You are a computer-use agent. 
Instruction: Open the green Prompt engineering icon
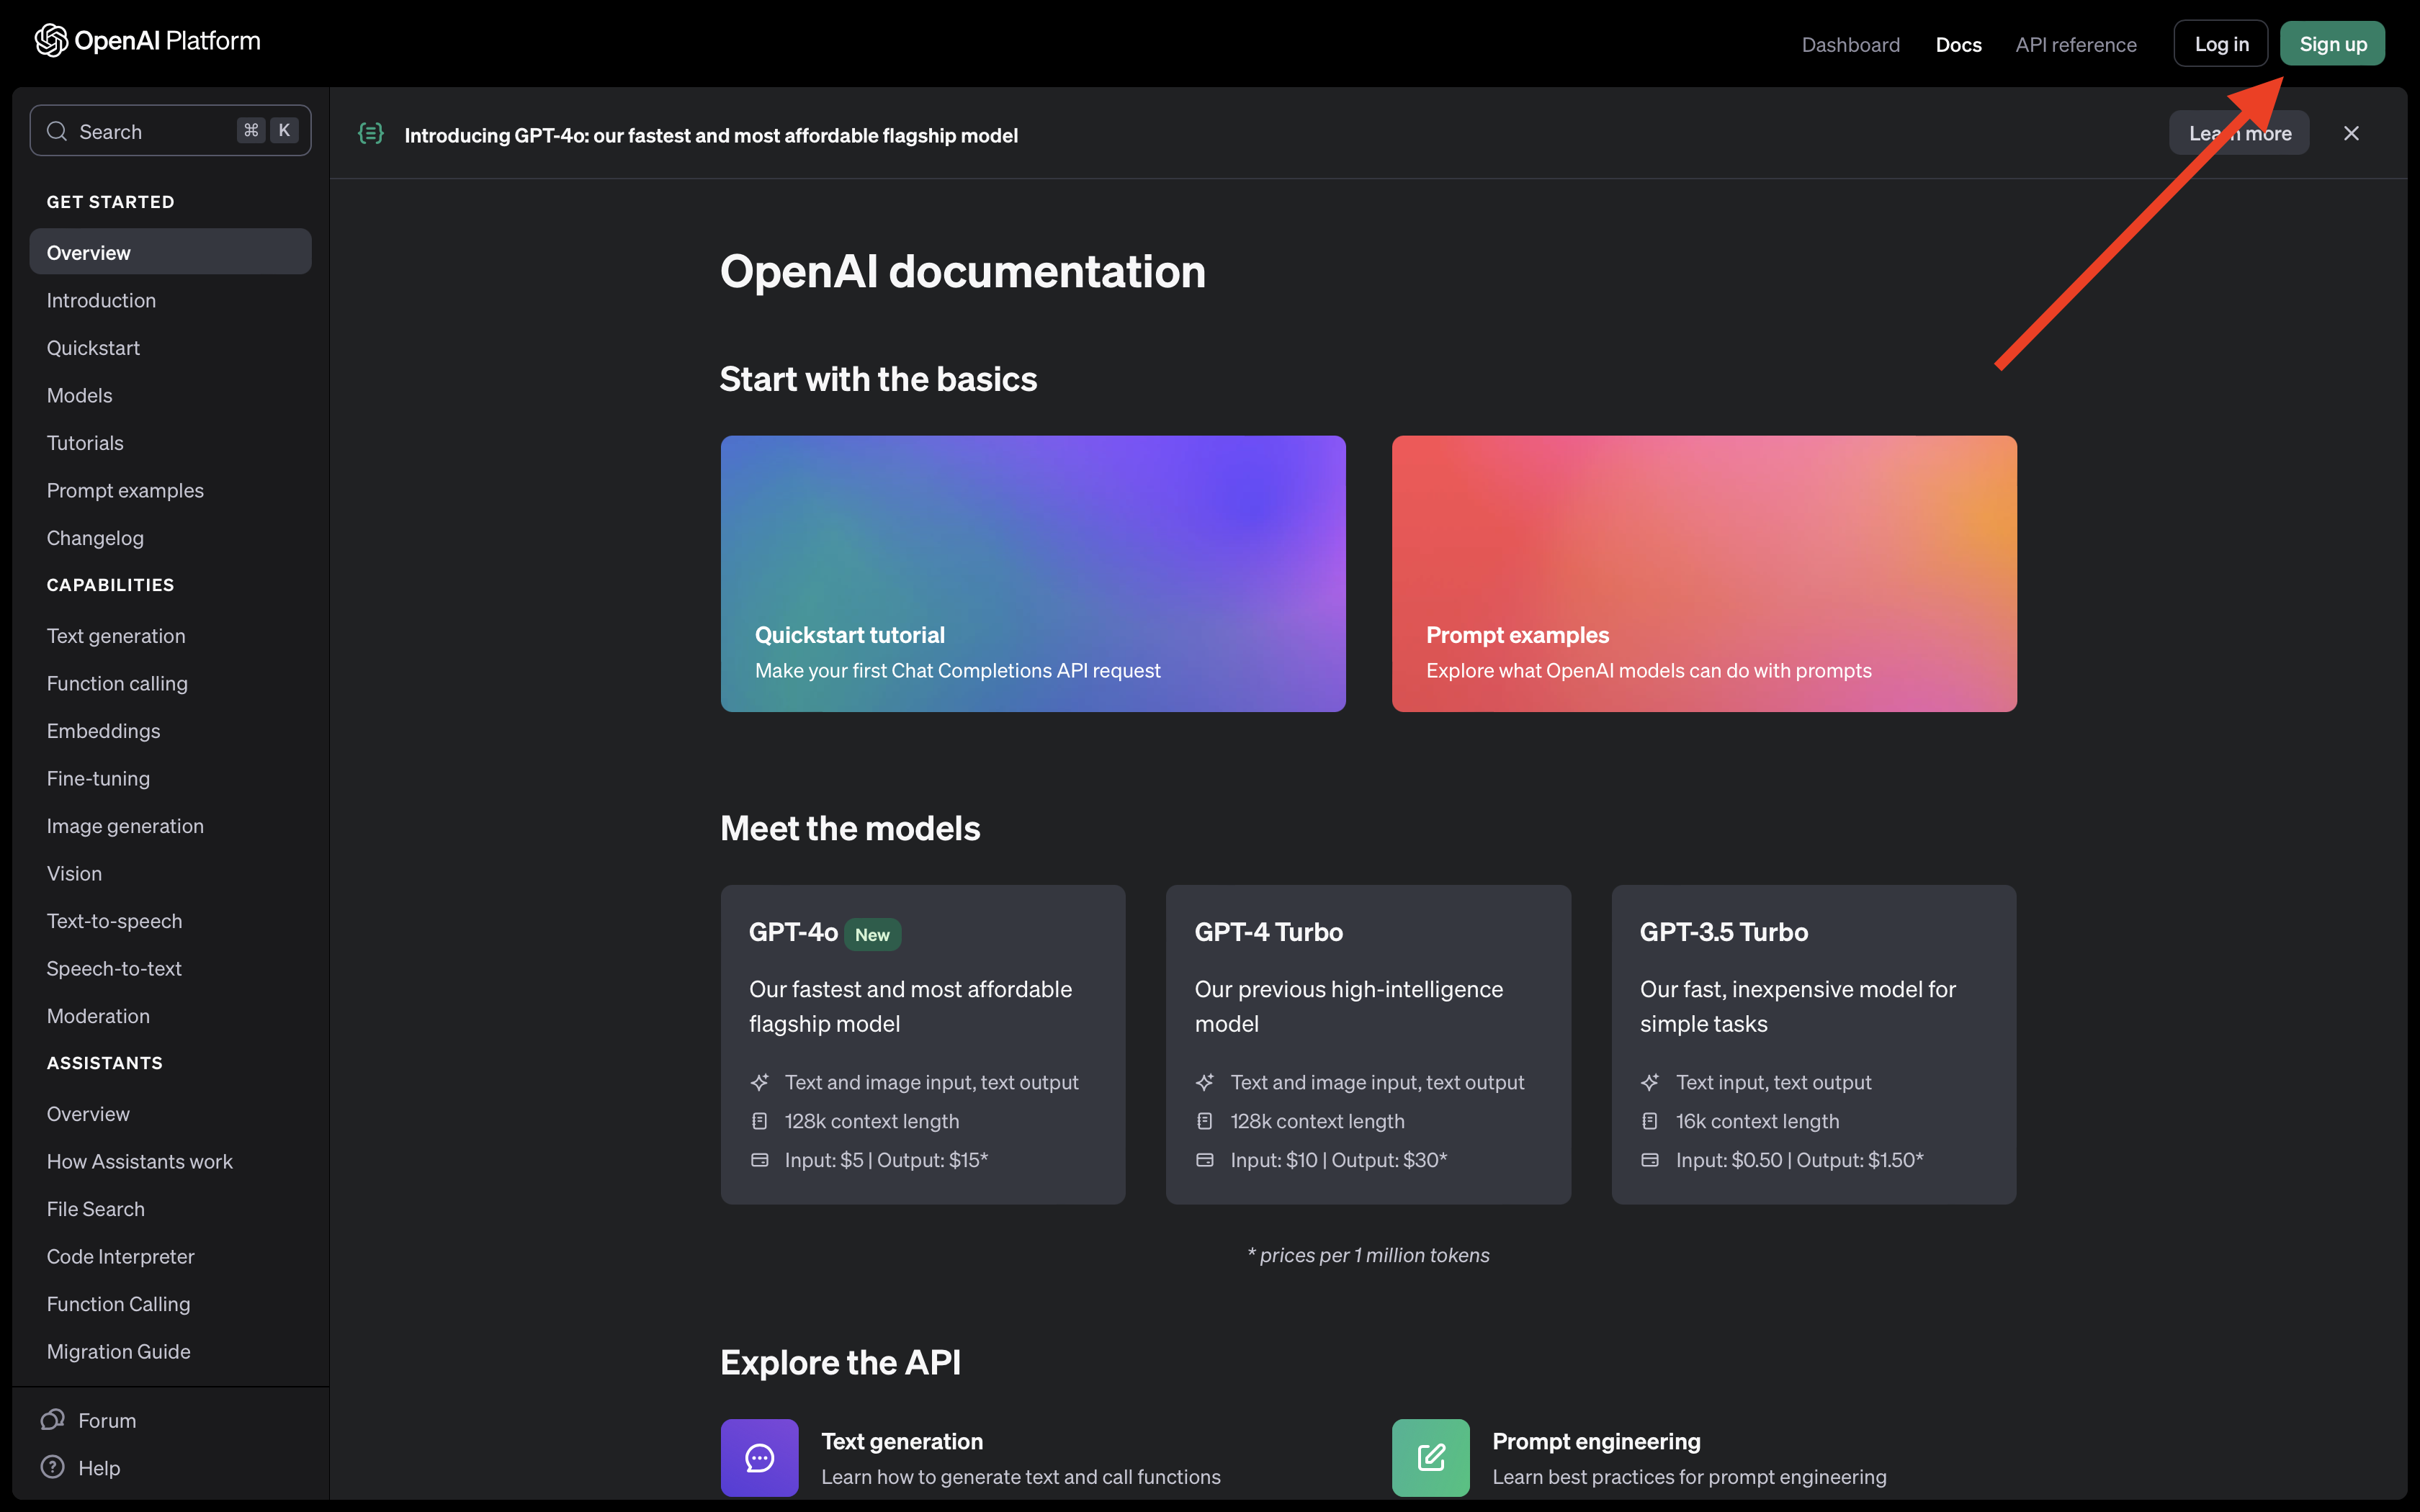click(1430, 1457)
